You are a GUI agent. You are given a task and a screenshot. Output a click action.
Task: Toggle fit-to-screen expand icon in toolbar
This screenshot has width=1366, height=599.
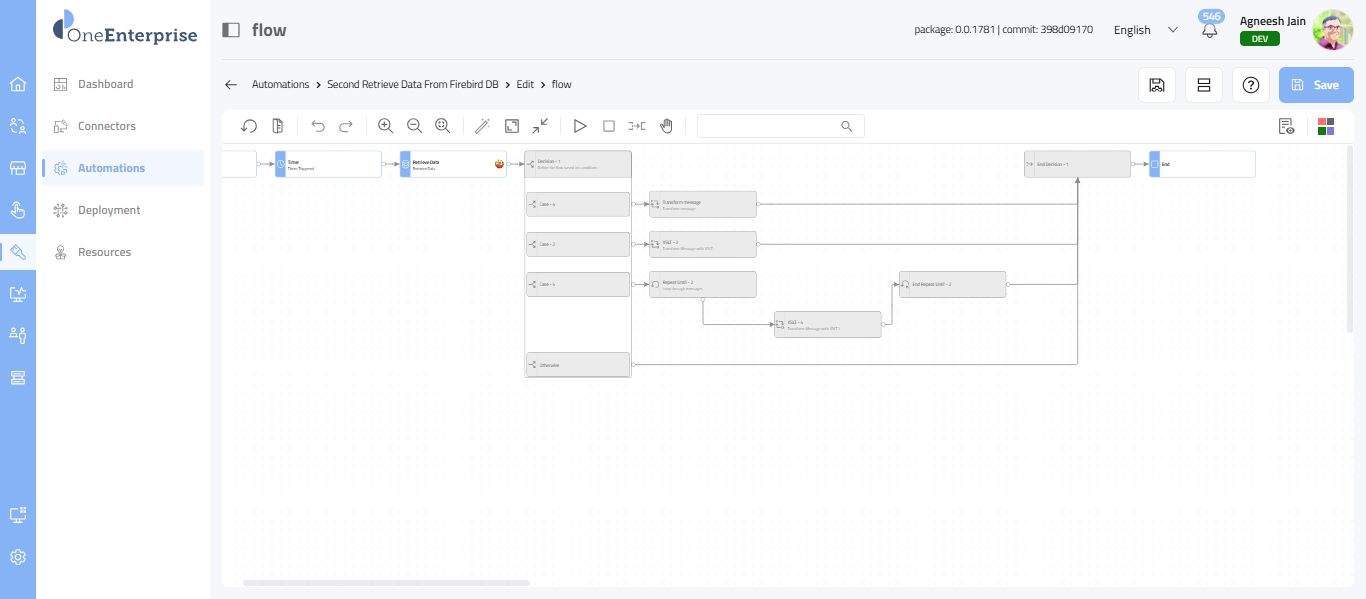coord(512,126)
